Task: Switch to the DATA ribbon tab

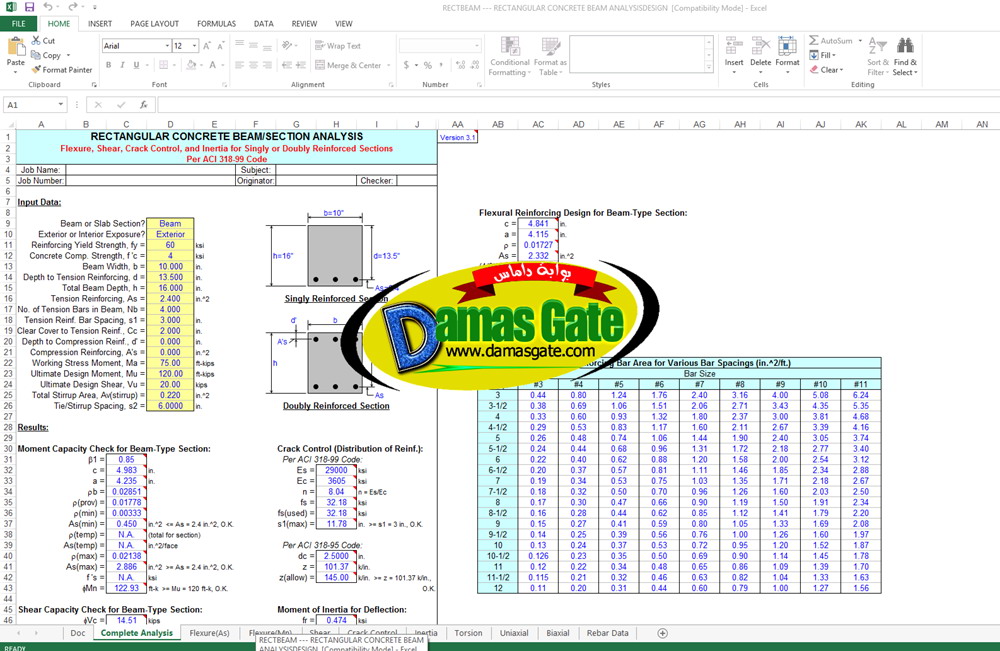Action: 263,24
